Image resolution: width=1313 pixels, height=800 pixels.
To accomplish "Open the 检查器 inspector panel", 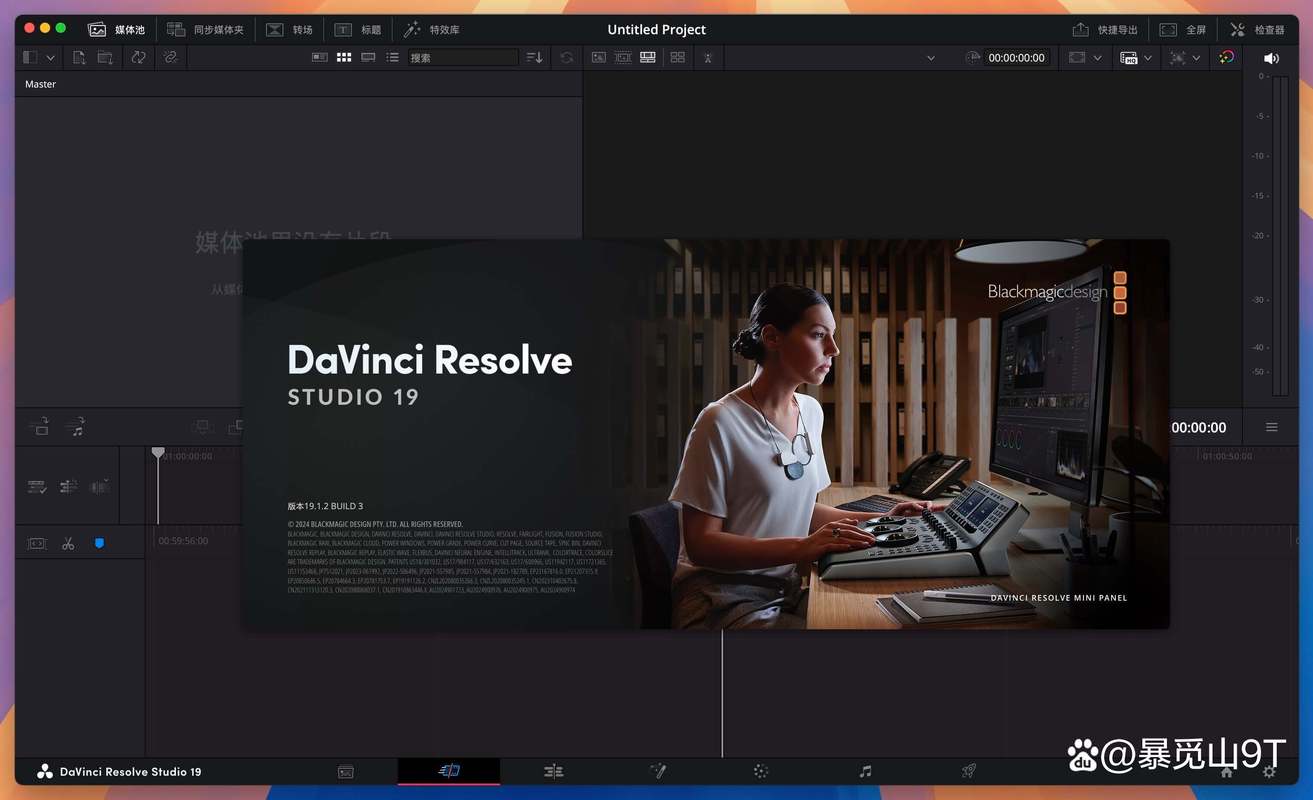I will [1257, 30].
